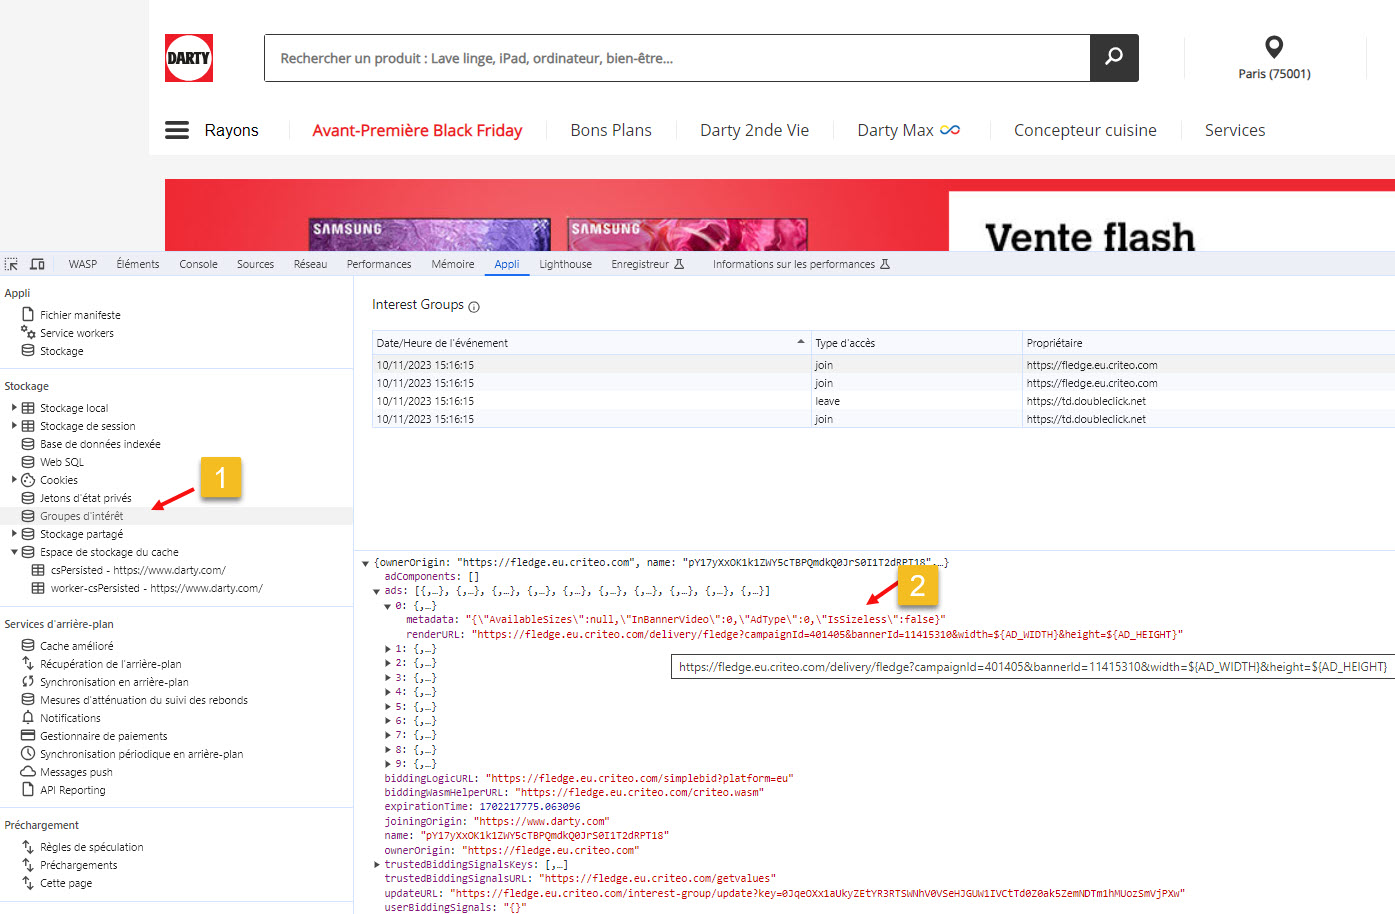
Task: Select Groupes d'intérêt in the sidebar
Action: tap(176, 516)
